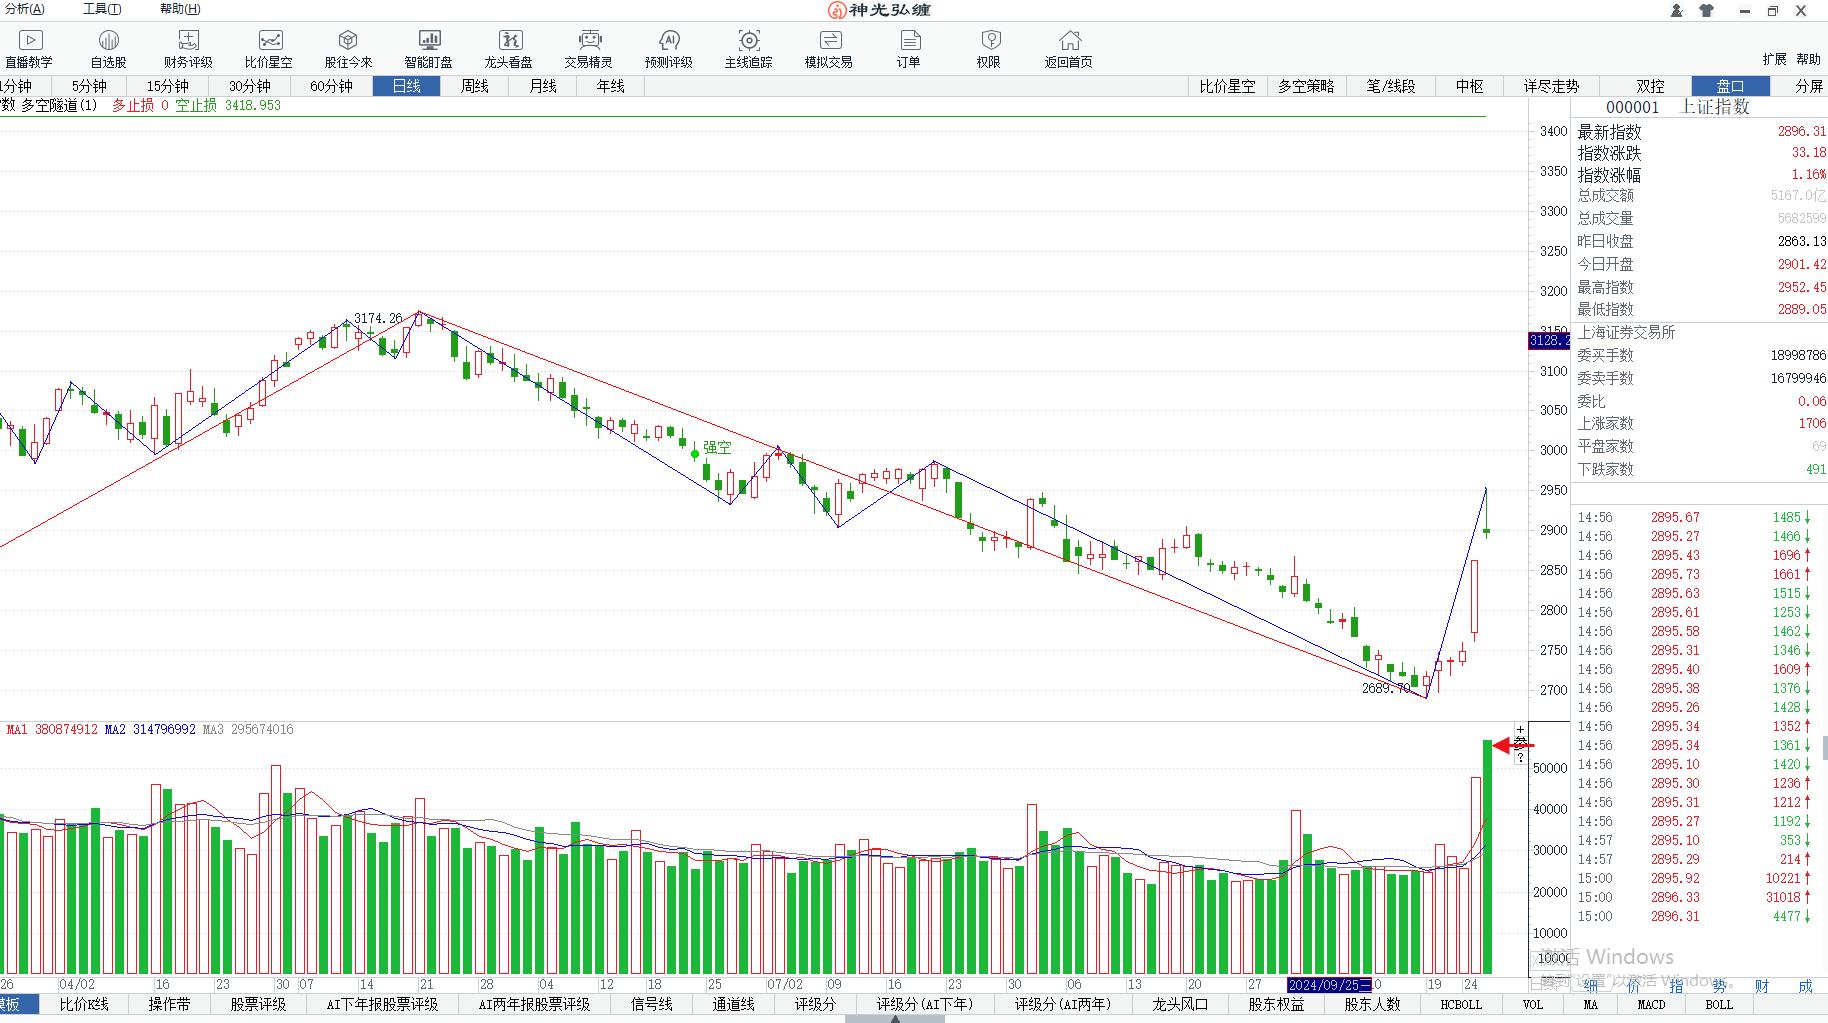This screenshot has height=1023, width=1828.
Task: Open the 财务评级 financial rating icon
Action: pyautogui.click(x=188, y=49)
